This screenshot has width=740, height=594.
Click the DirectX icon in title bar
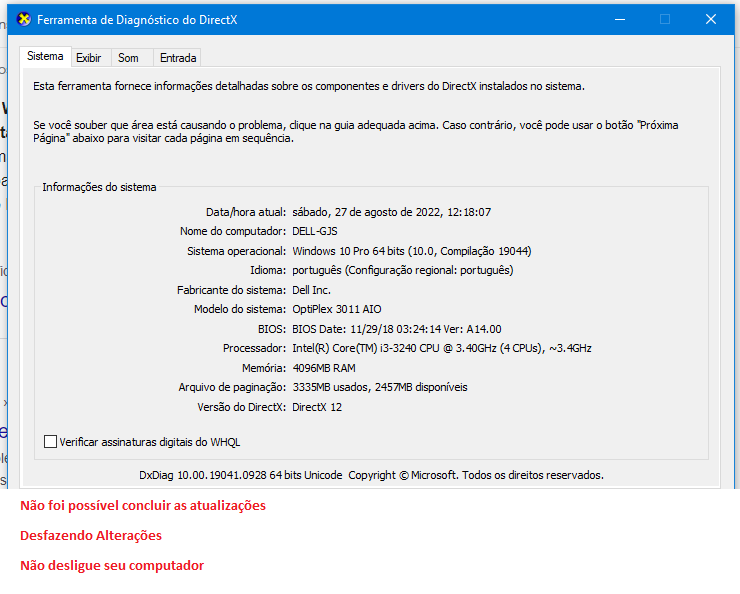(x=24, y=19)
